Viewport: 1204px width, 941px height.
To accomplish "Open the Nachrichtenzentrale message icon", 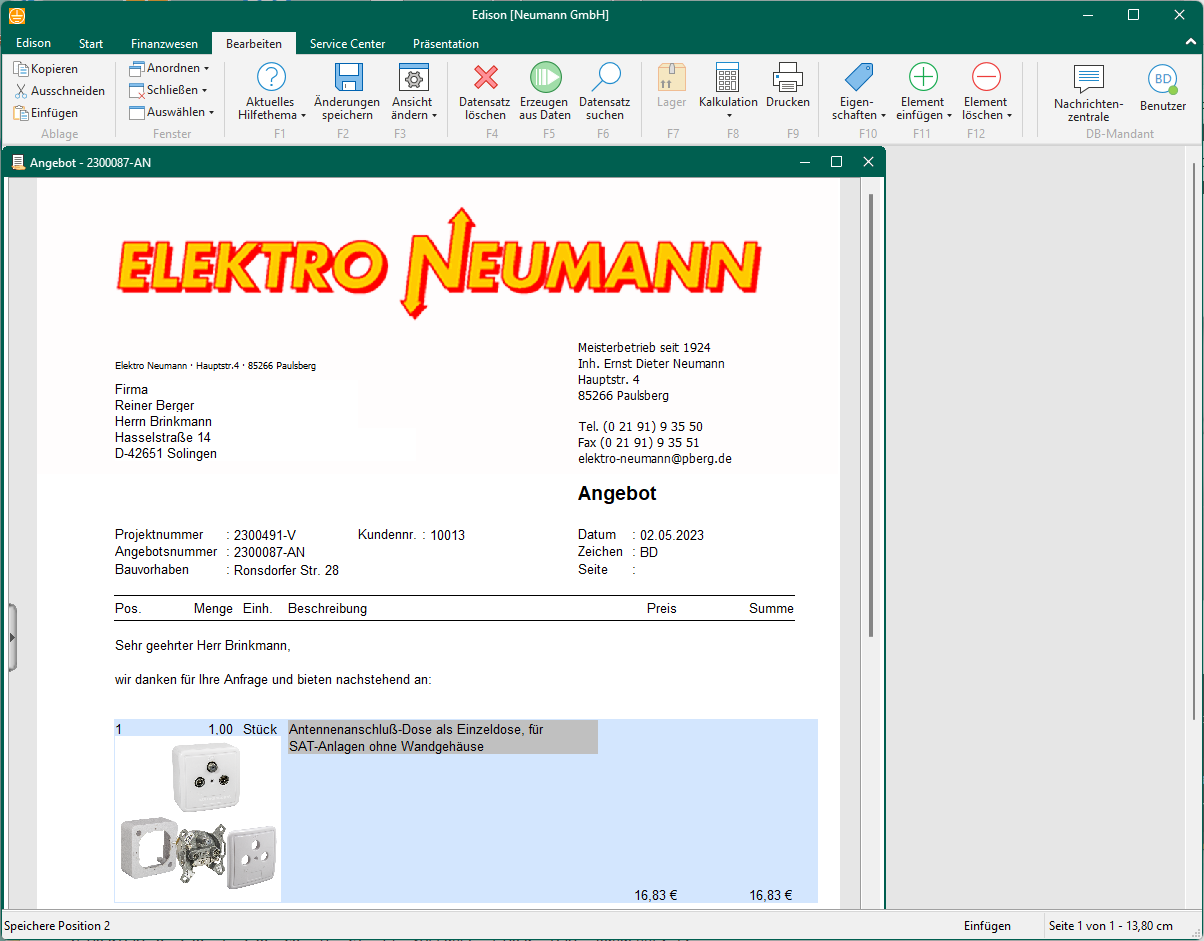I will coord(1088,80).
